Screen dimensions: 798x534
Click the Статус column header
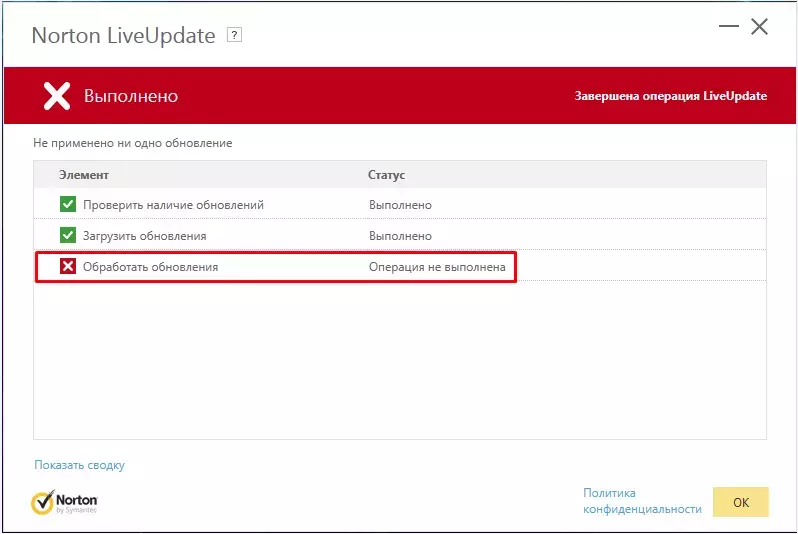point(386,175)
